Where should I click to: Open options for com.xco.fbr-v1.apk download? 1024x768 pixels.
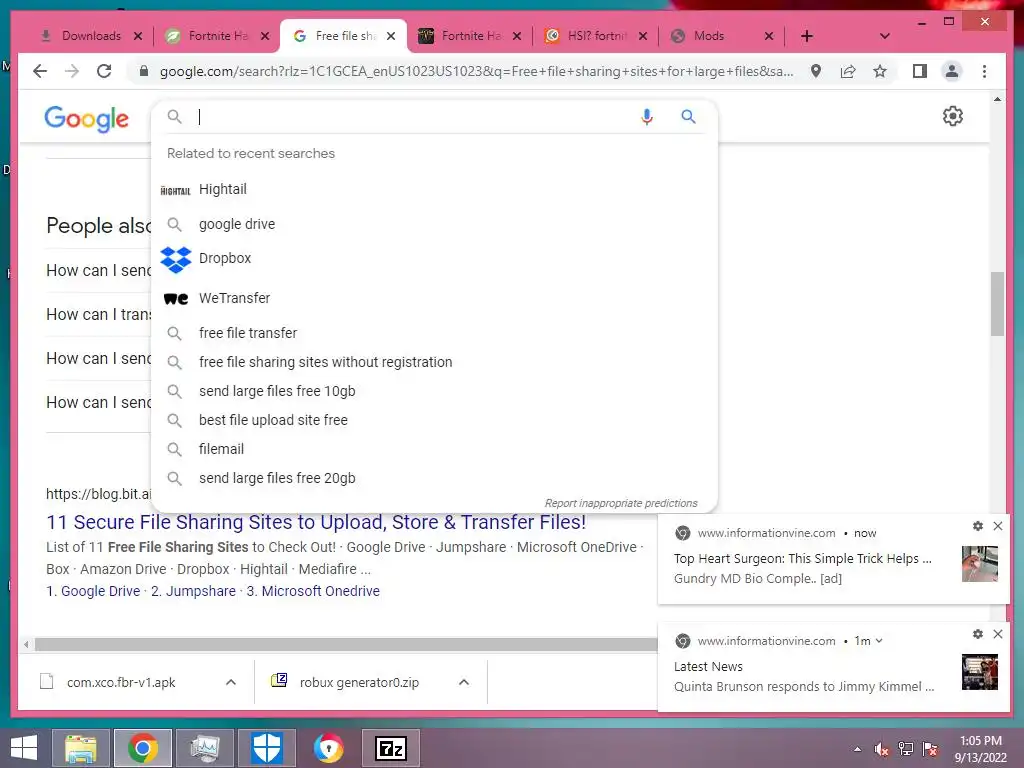point(231,682)
